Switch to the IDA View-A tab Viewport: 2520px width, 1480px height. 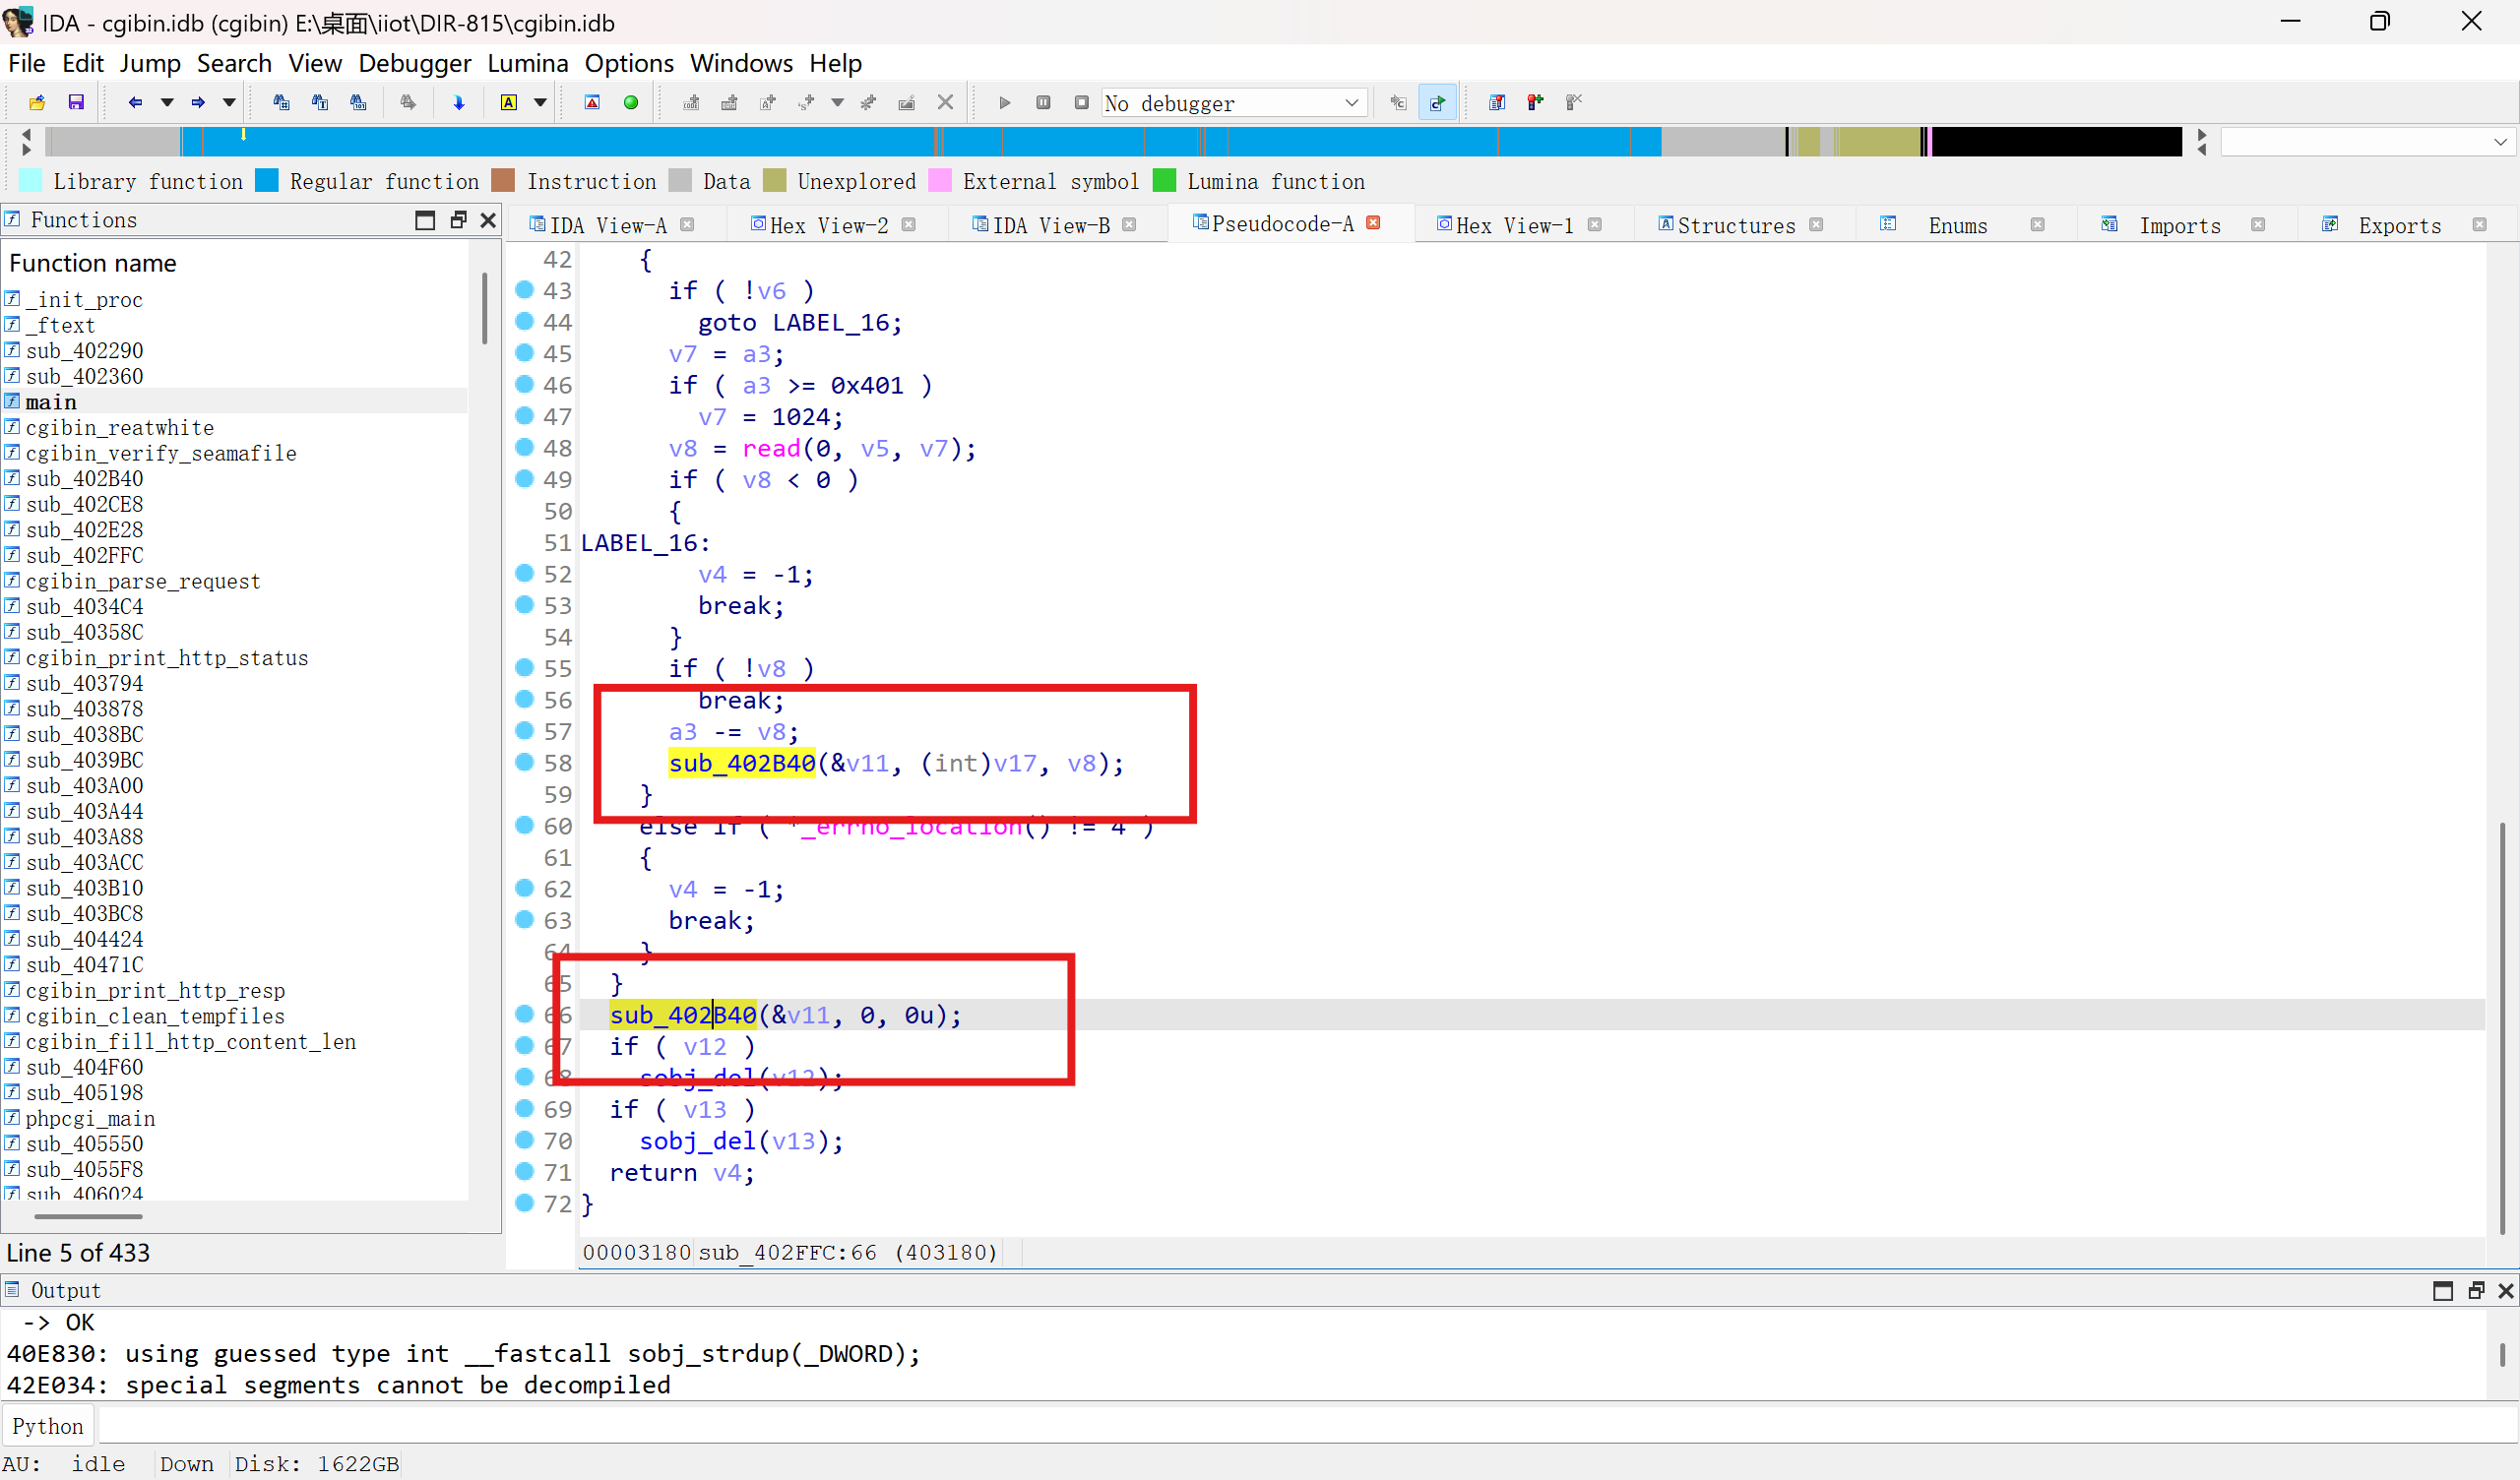(x=608, y=225)
